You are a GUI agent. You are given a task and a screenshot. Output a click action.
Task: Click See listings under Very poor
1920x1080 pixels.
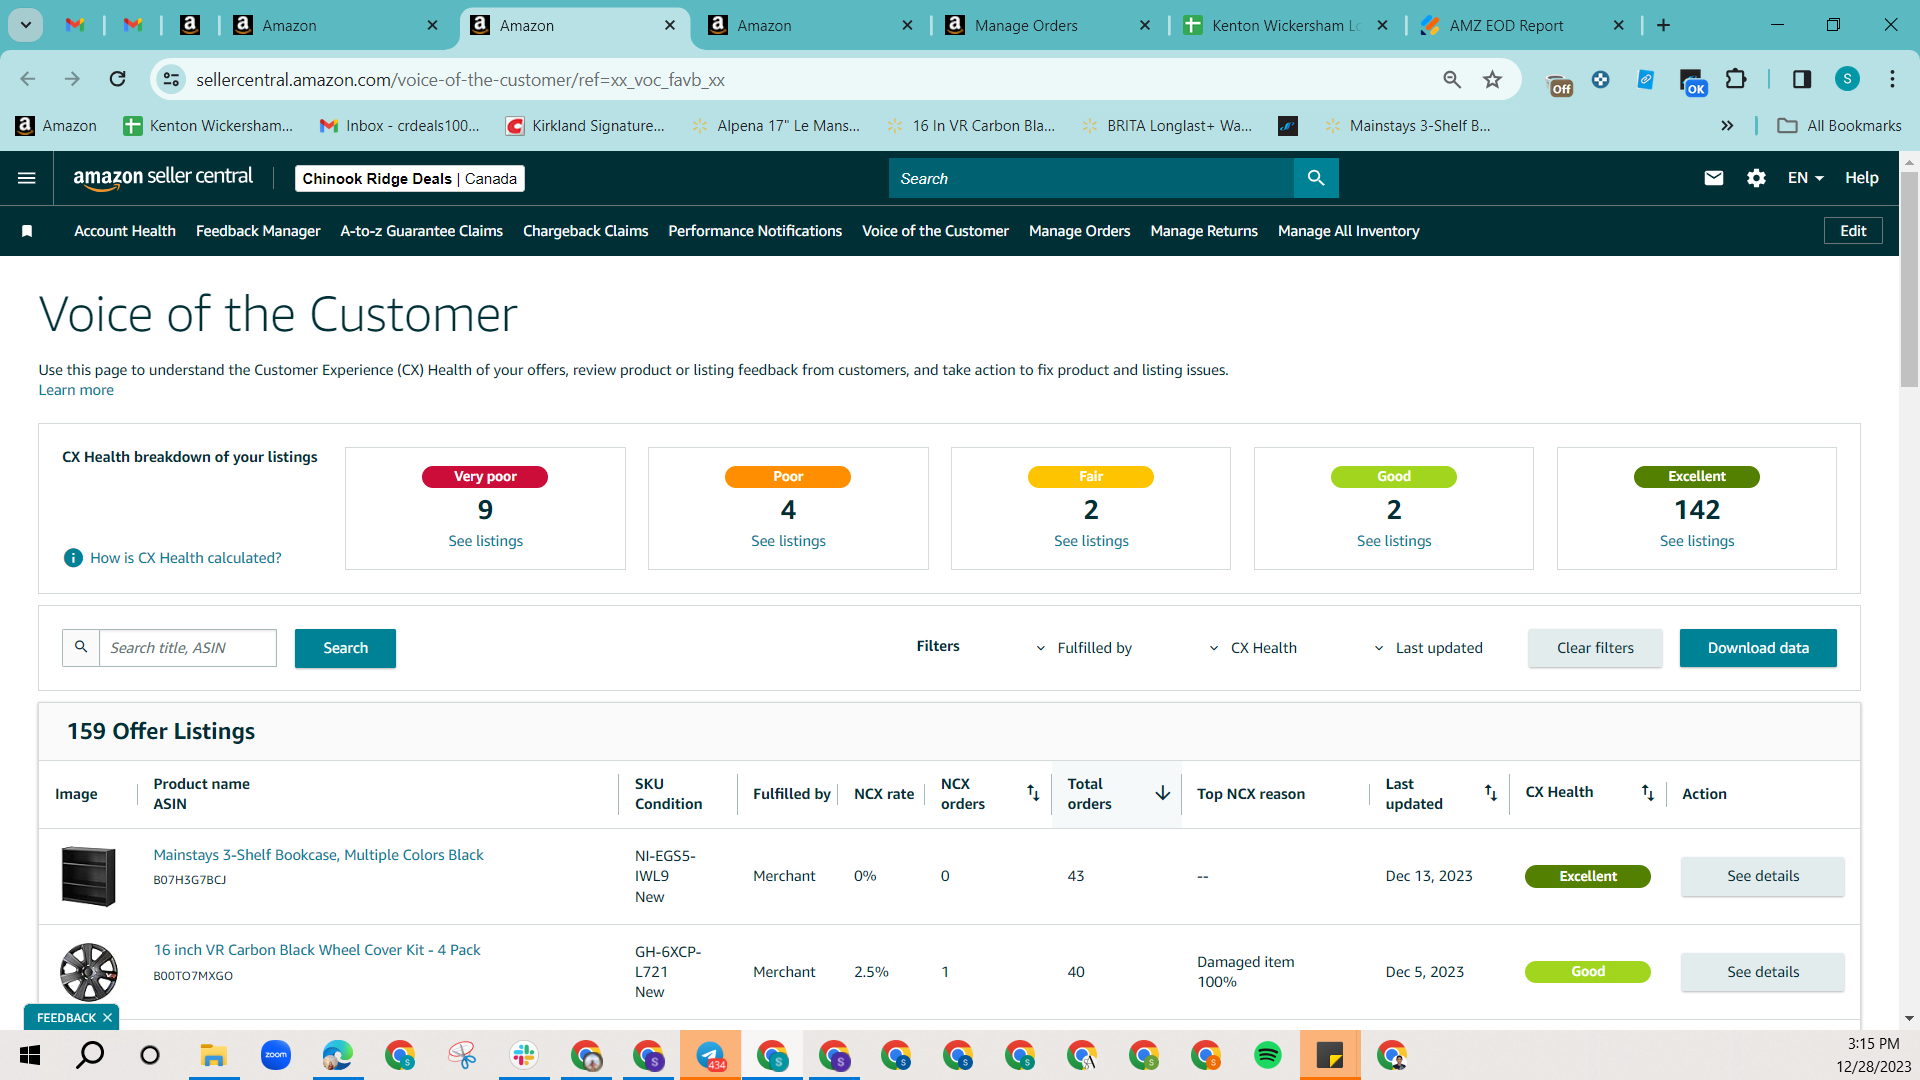point(486,541)
